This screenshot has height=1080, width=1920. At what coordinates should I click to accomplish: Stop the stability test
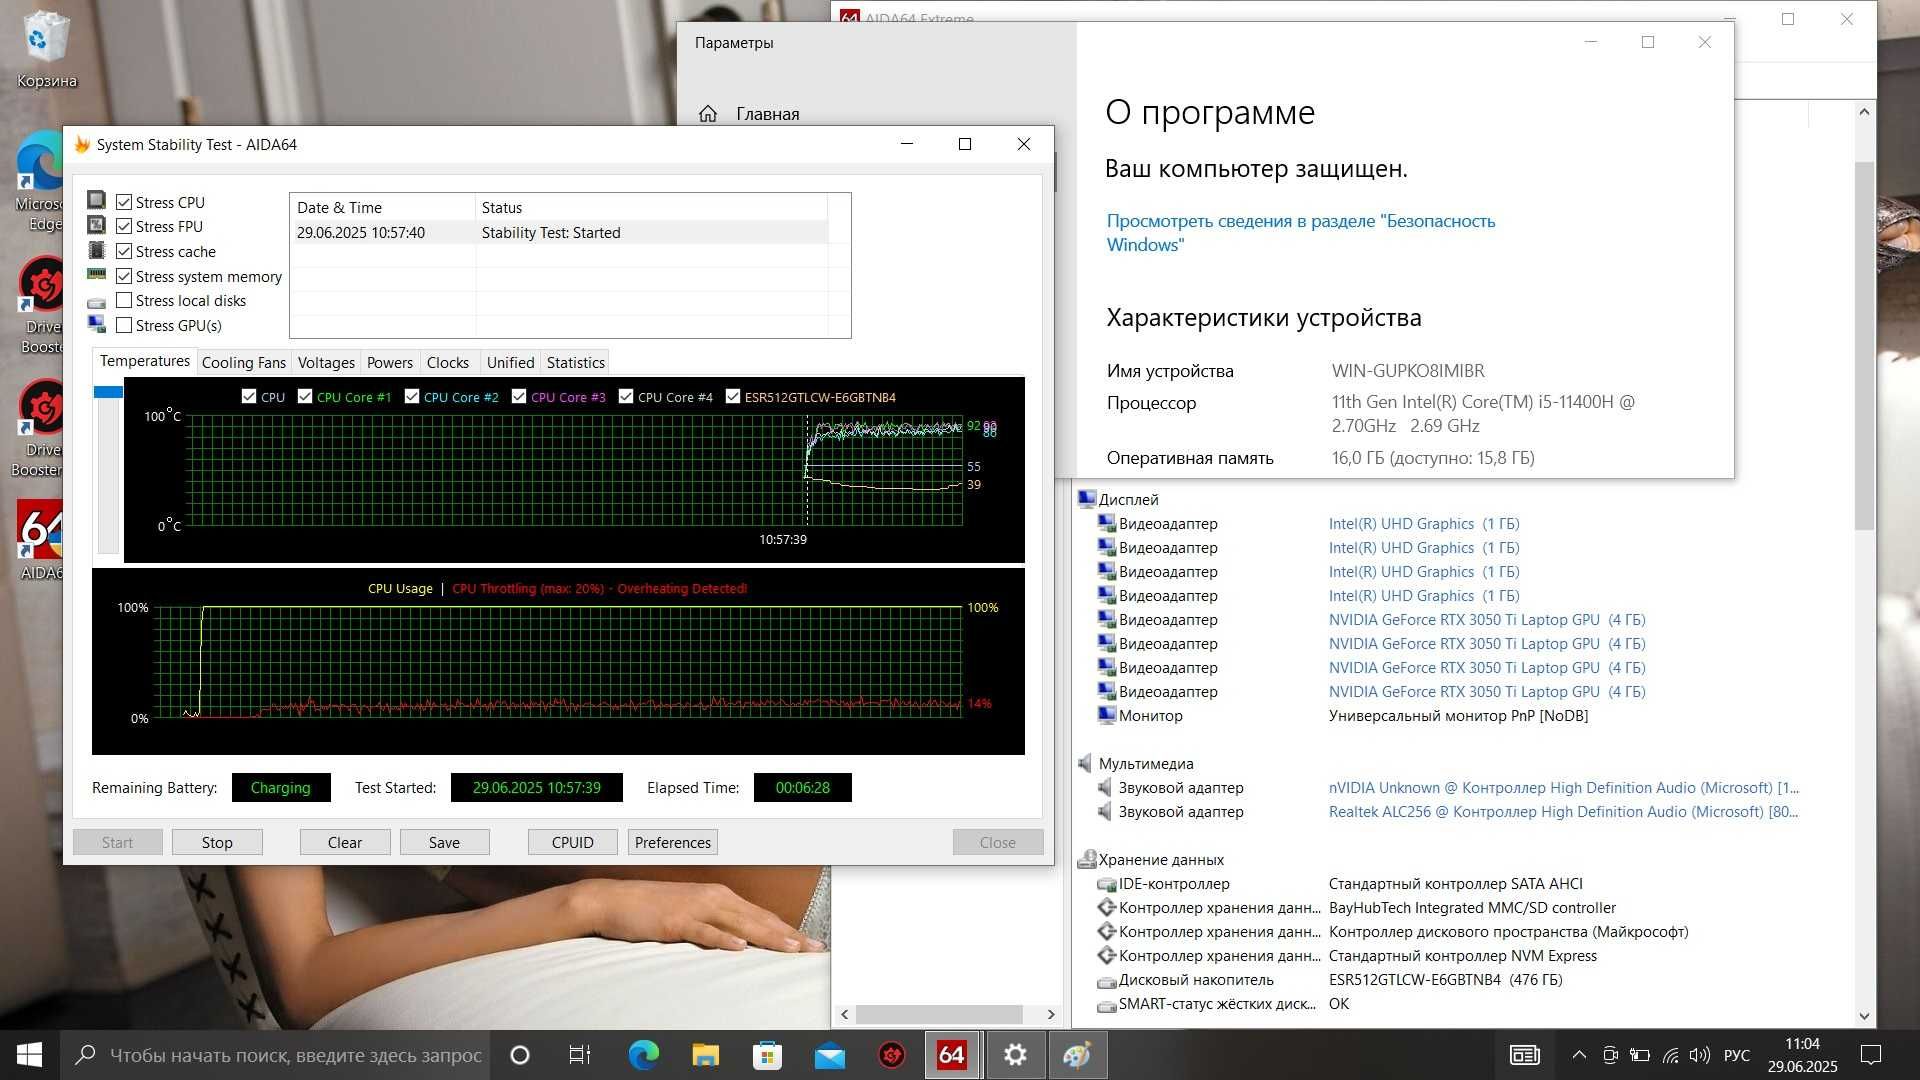click(217, 842)
